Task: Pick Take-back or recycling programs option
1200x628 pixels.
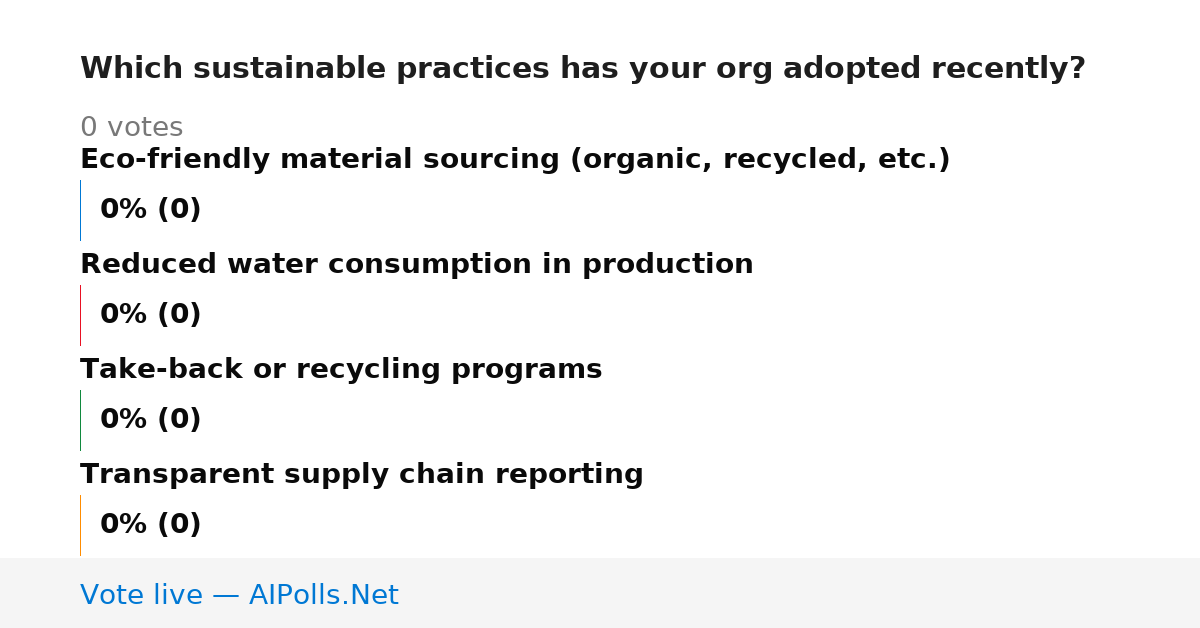Action: pyautogui.click(x=341, y=370)
